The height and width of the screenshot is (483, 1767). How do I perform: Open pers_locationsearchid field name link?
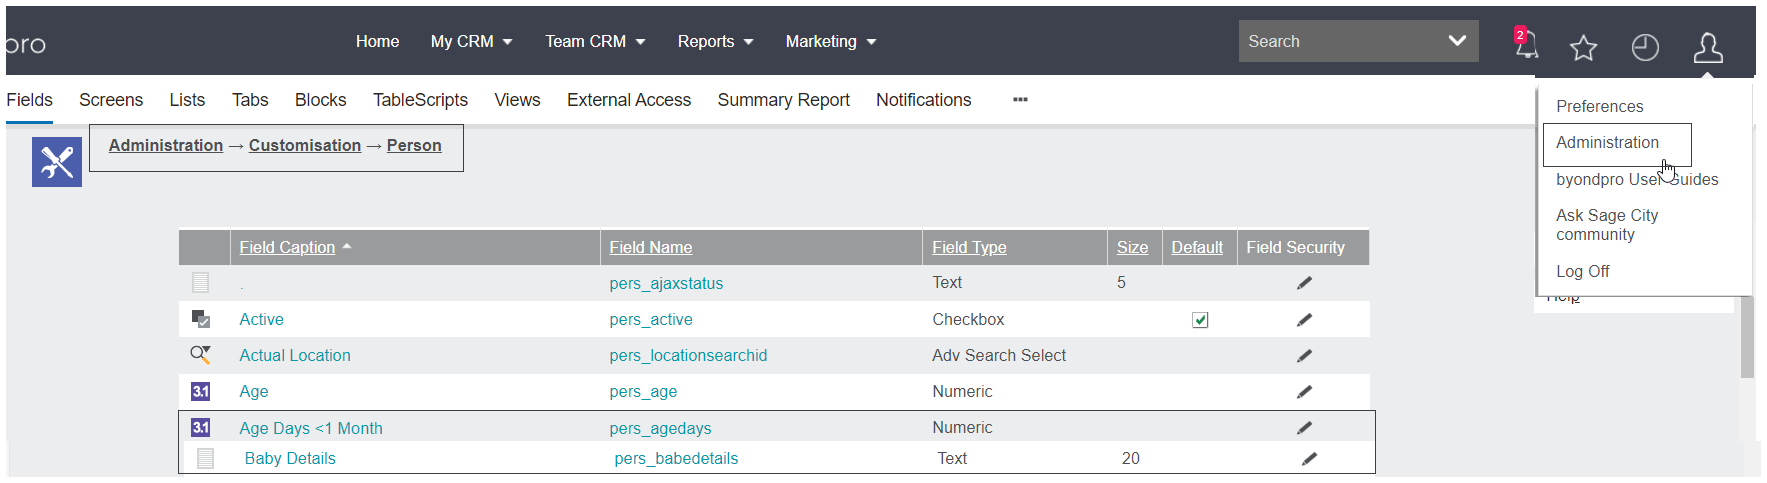(x=688, y=356)
